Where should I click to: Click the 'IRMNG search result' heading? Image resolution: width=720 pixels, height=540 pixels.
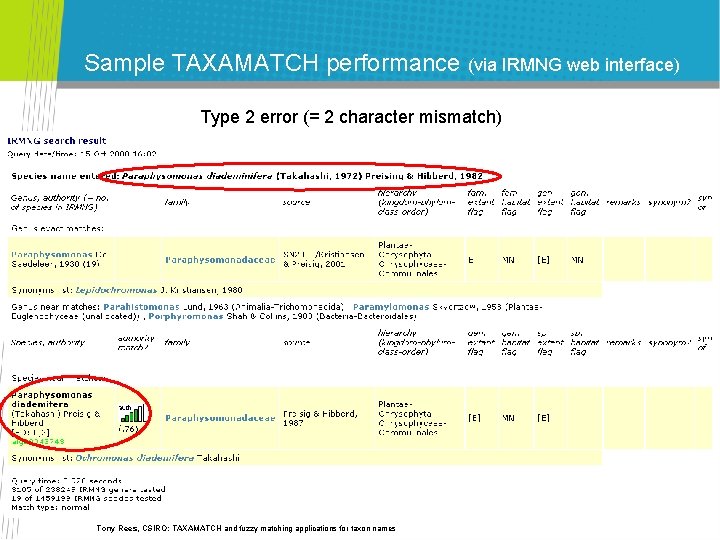pyautogui.click(x=56, y=141)
